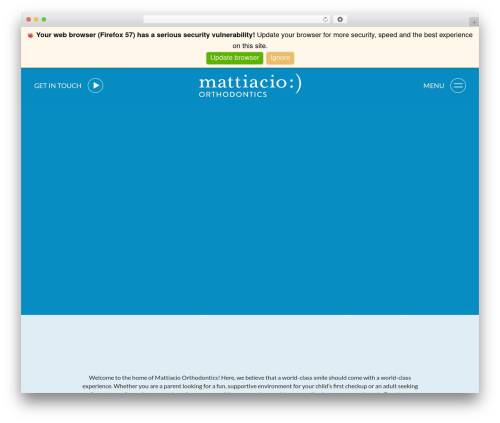Image resolution: width=500 pixels, height=423 pixels.
Task: Open the Get In Touch link
Action: 58,86
